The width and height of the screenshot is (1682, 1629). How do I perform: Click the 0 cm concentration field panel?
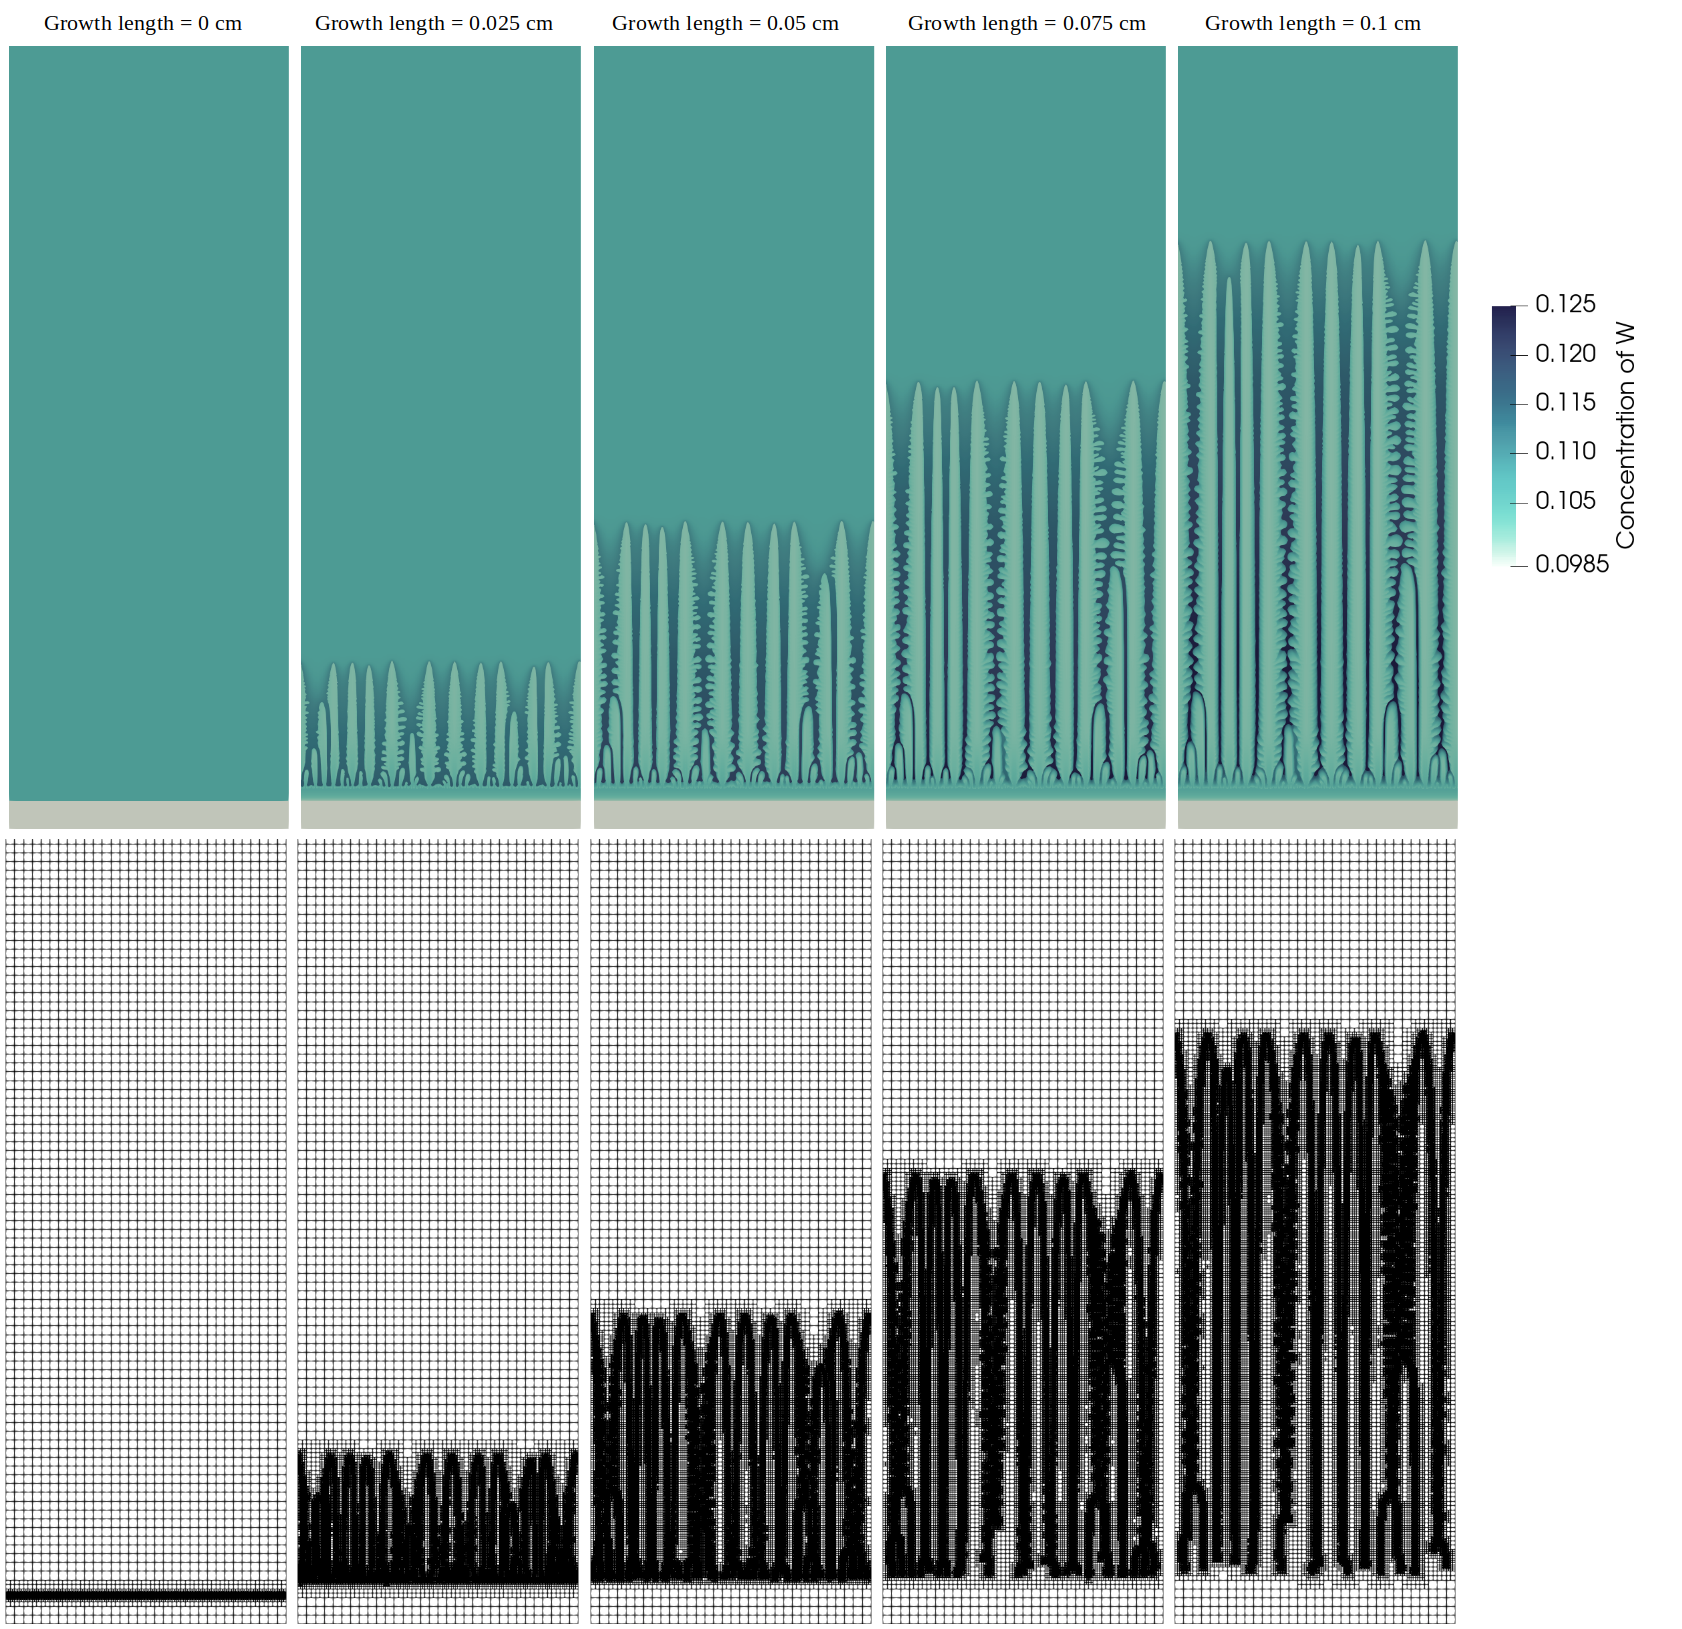(149, 437)
